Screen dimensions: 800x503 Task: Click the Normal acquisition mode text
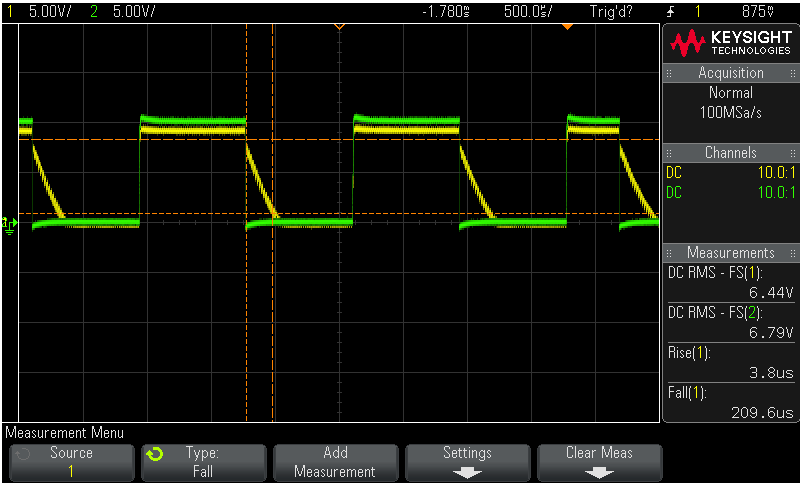pyautogui.click(x=731, y=93)
